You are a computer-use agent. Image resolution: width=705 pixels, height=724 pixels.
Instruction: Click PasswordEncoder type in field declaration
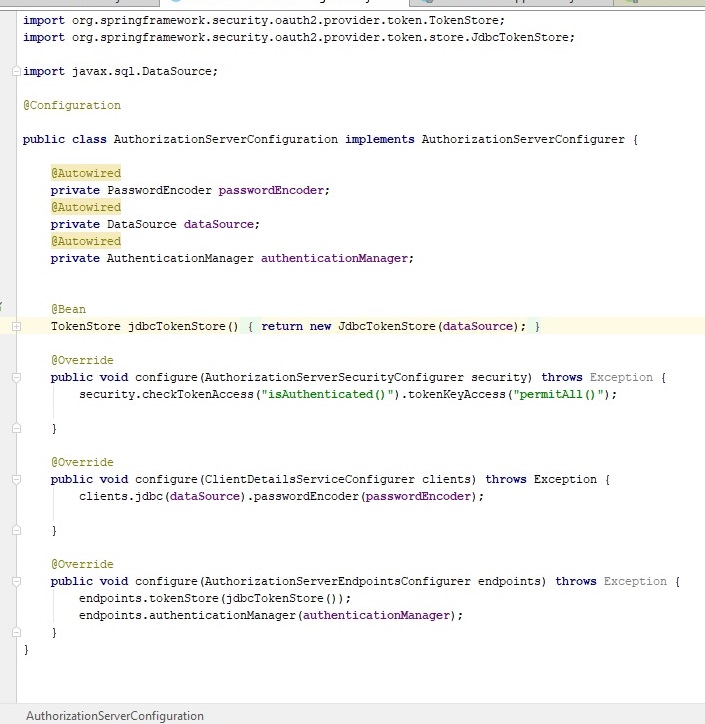coord(159,190)
